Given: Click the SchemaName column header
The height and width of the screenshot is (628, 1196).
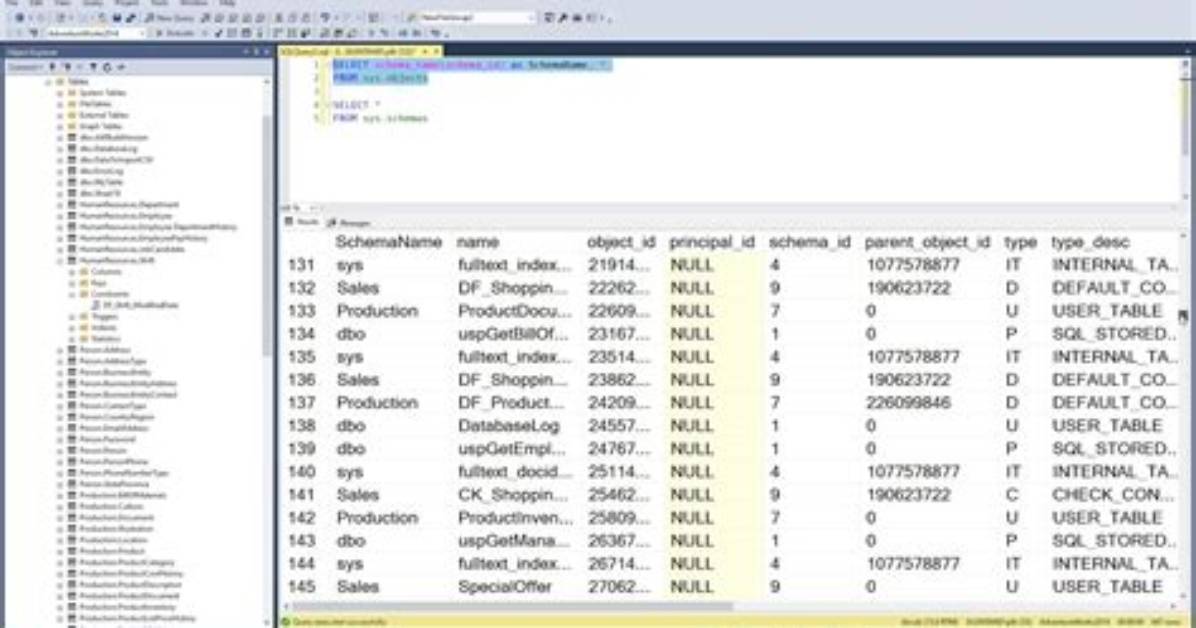Looking at the screenshot, I should pyautogui.click(x=388, y=243).
